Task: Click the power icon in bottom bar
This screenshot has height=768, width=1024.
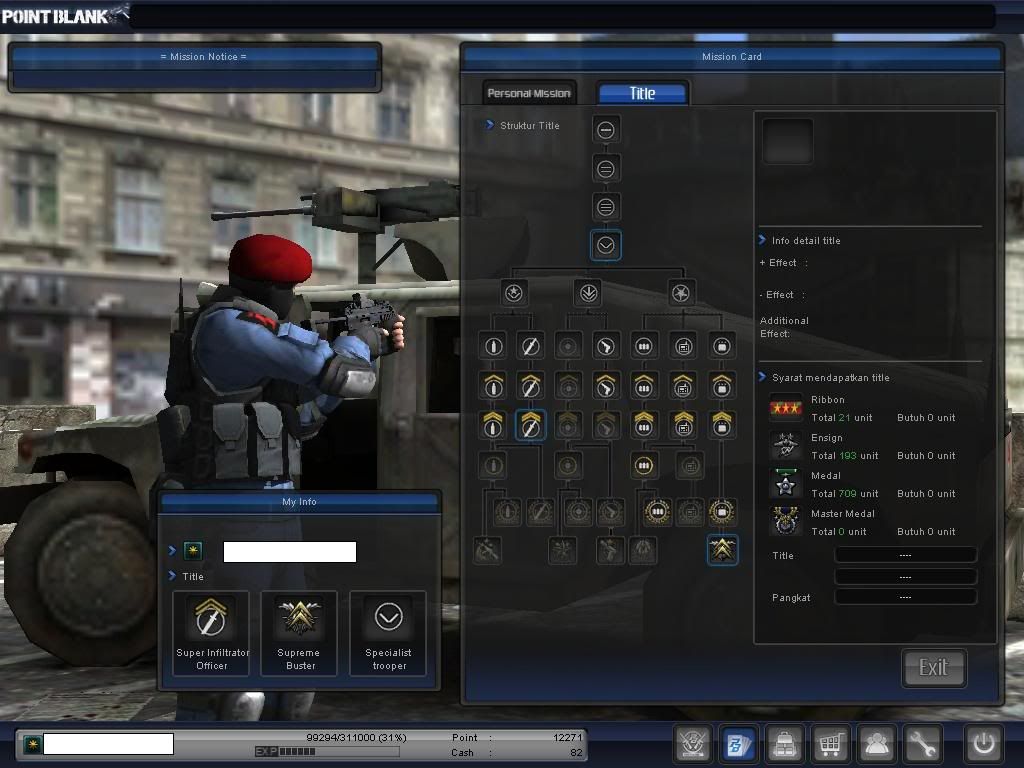Action: [984, 744]
